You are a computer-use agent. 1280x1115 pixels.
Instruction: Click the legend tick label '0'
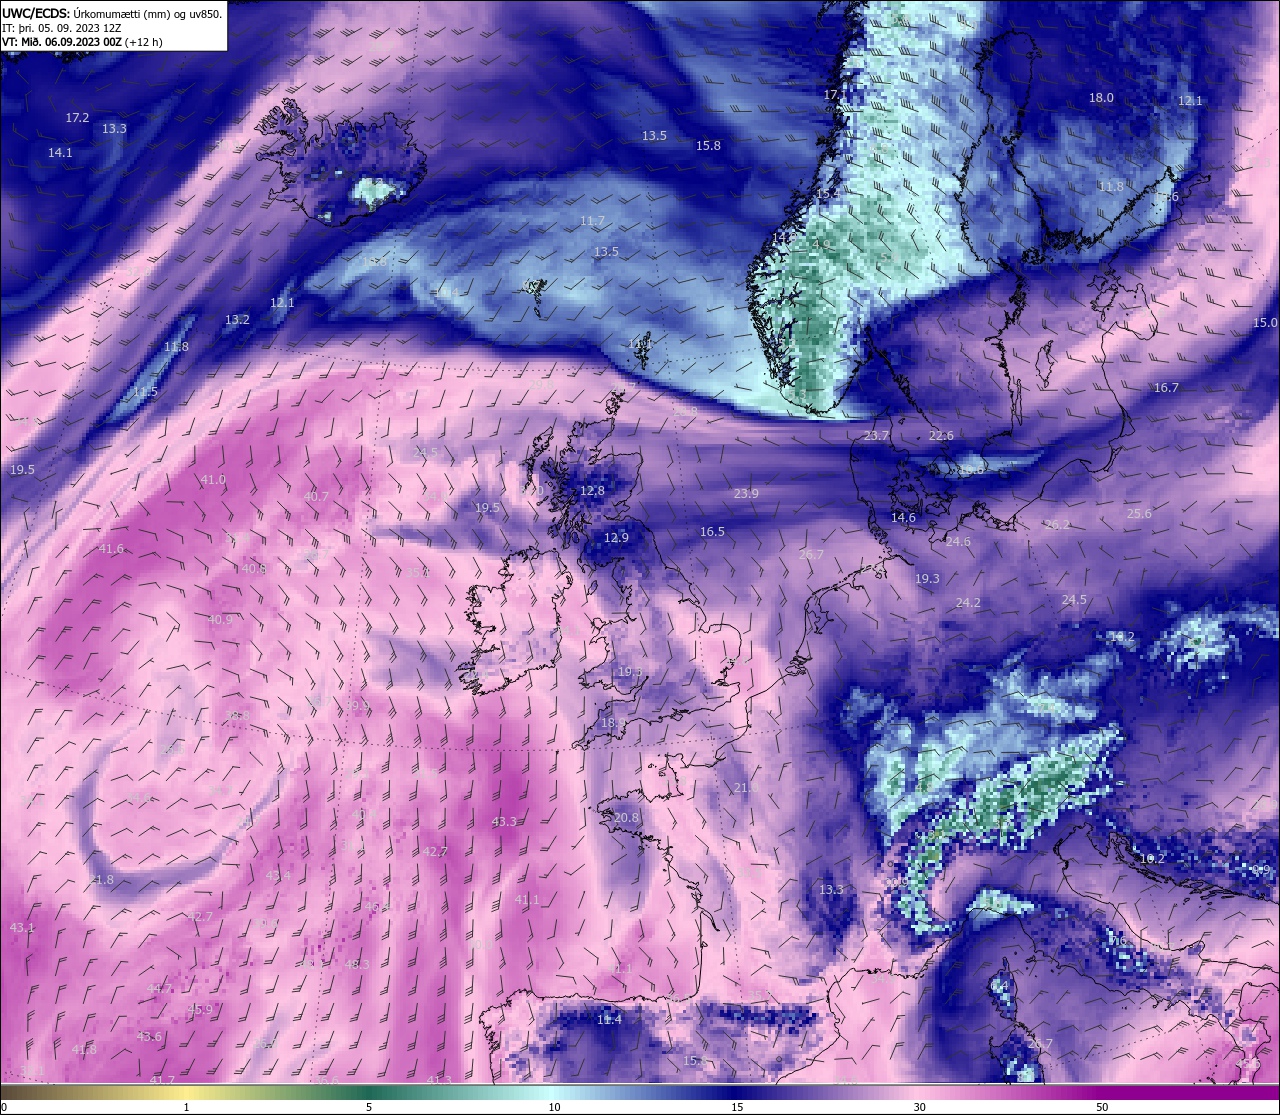click(x=3, y=1107)
